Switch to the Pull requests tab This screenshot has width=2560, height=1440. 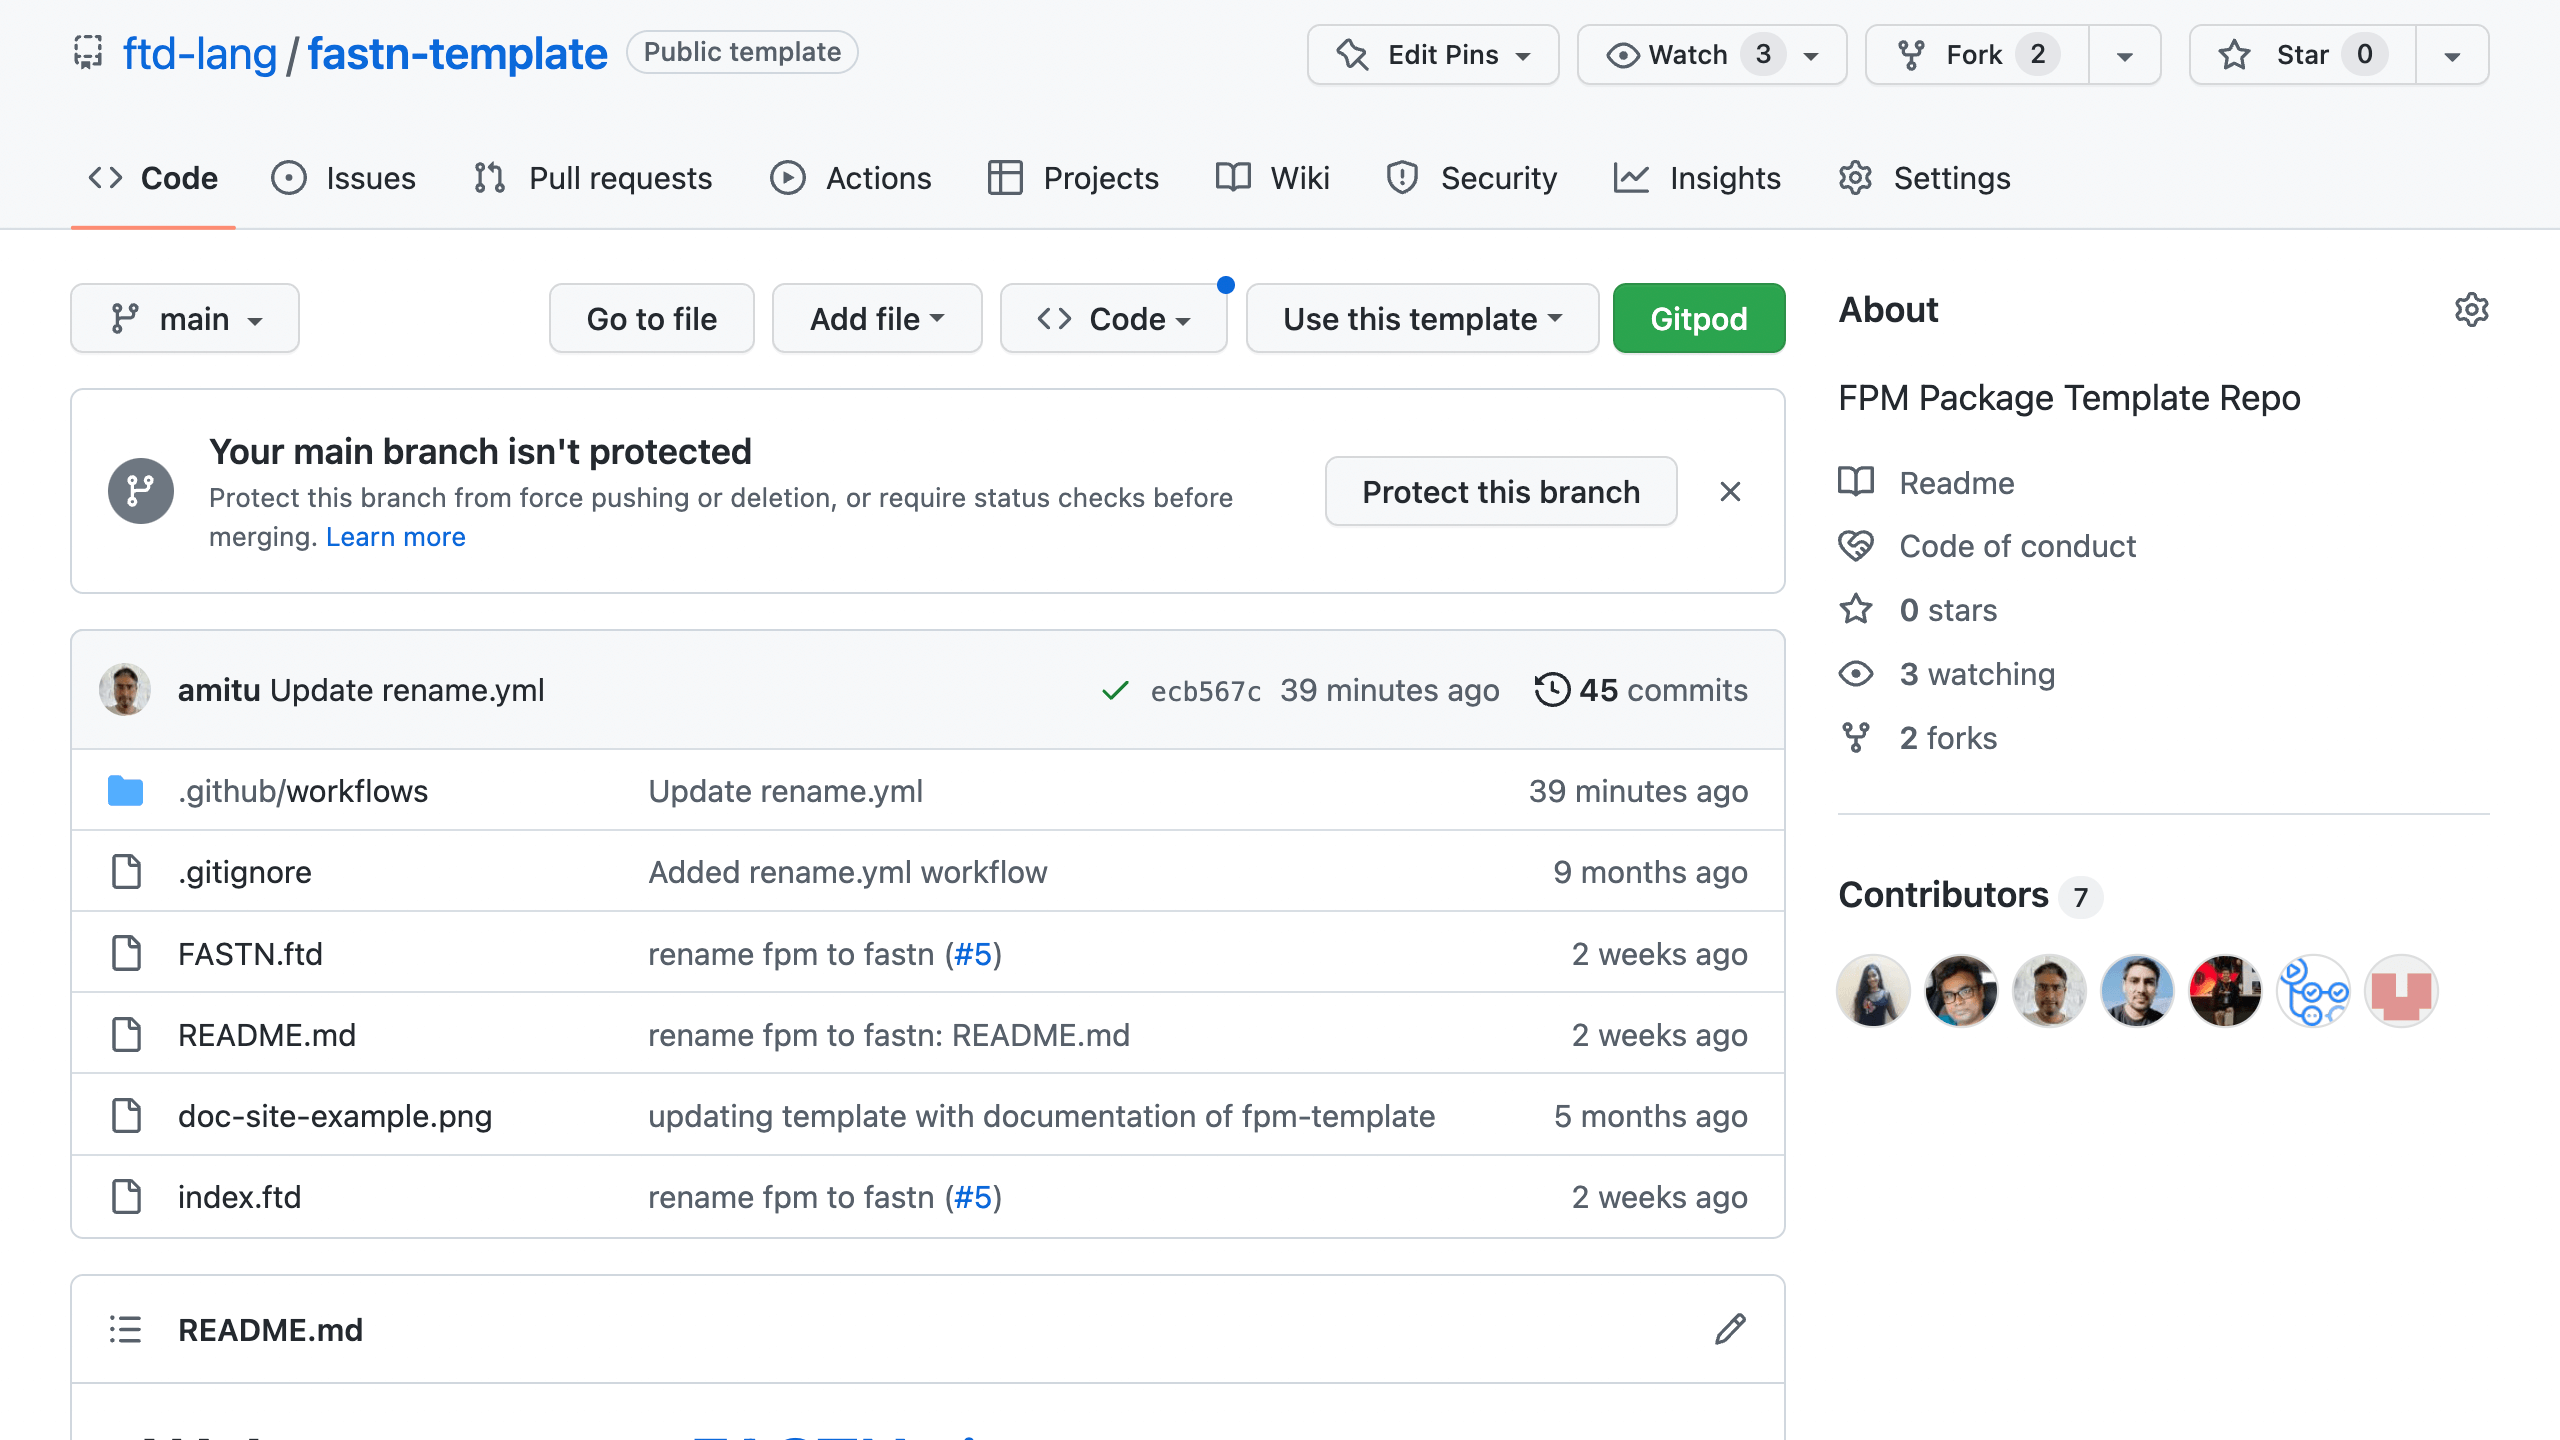[593, 178]
